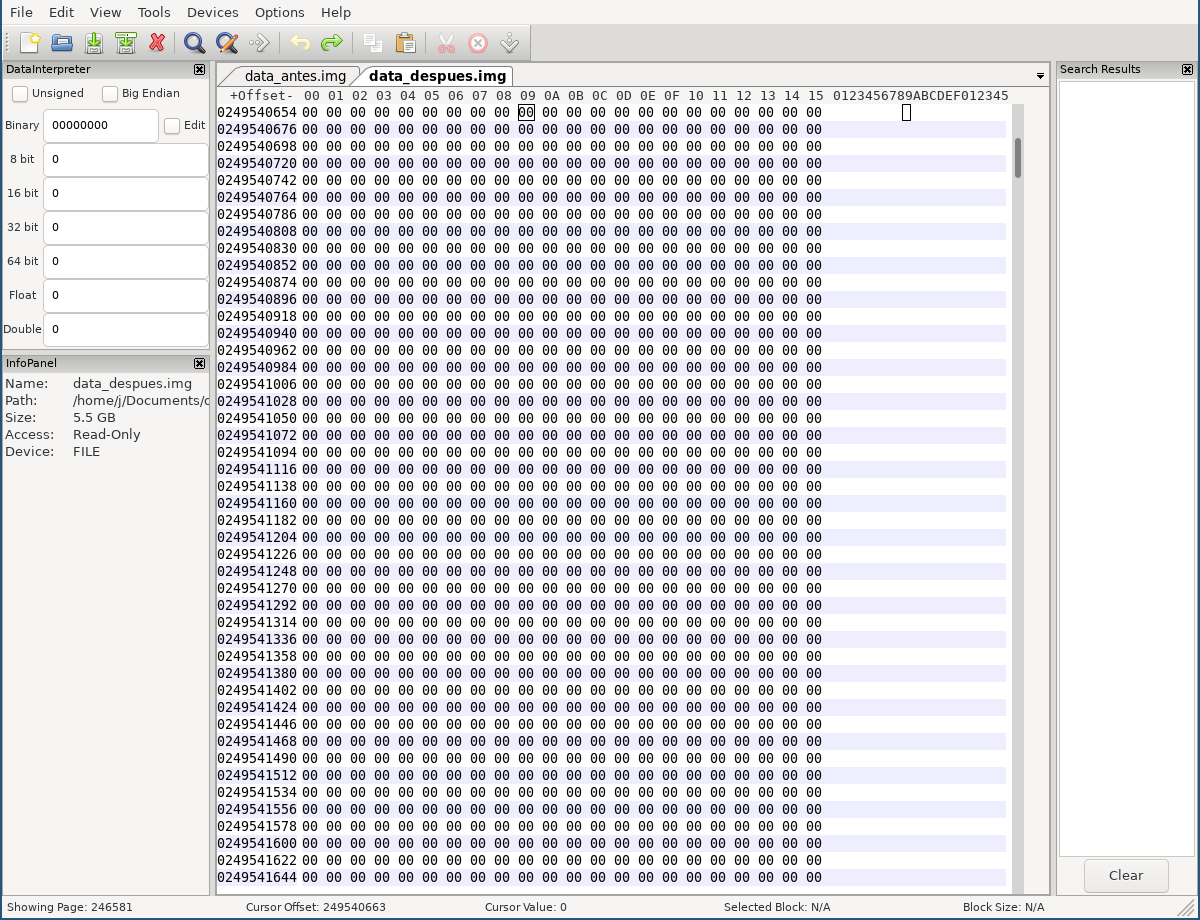This screenshot has height=920, width=1200.
Task: Click the Cut scissors icon
Action: click(x=446, y=43)
